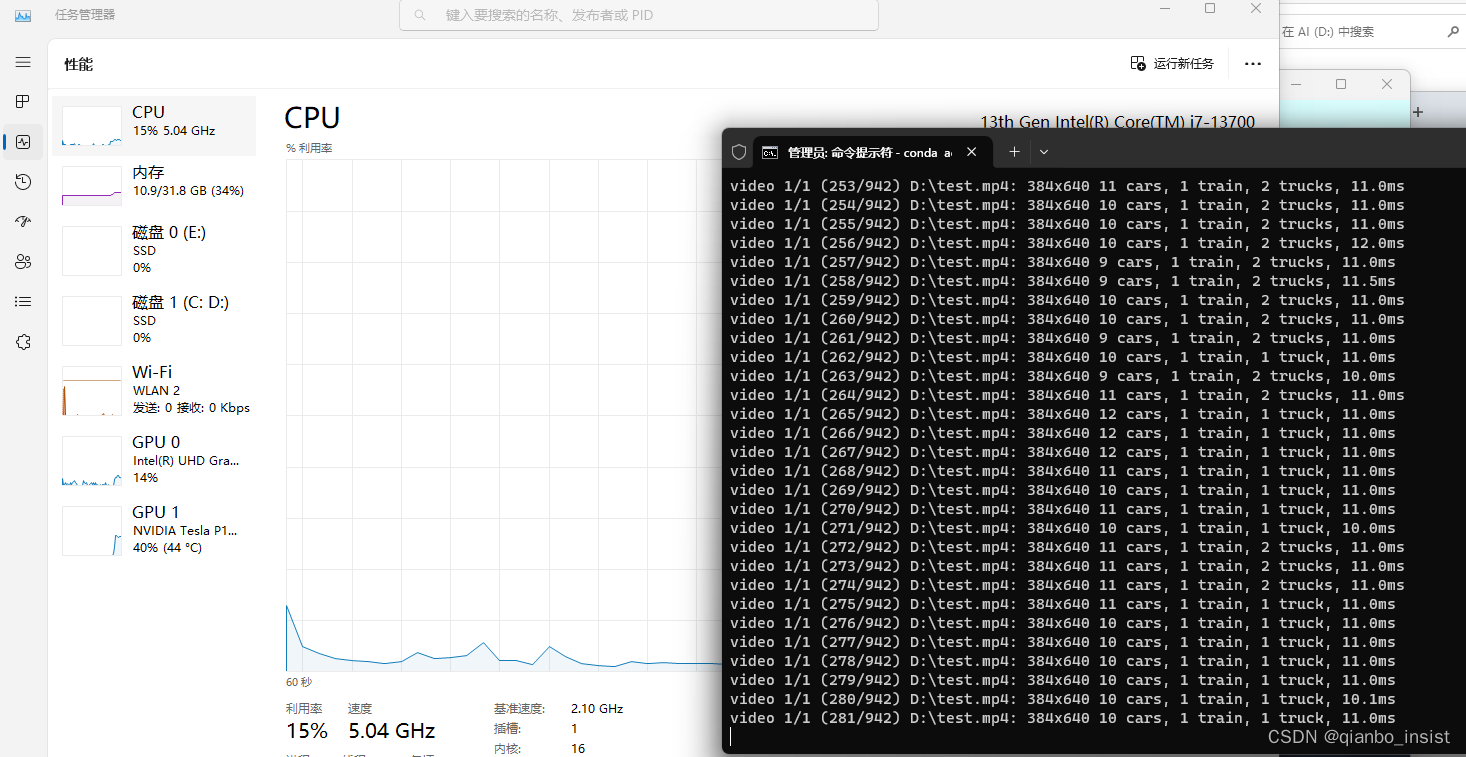
Task: Open the Details list icon in sidebar
Action: point(23,302)
